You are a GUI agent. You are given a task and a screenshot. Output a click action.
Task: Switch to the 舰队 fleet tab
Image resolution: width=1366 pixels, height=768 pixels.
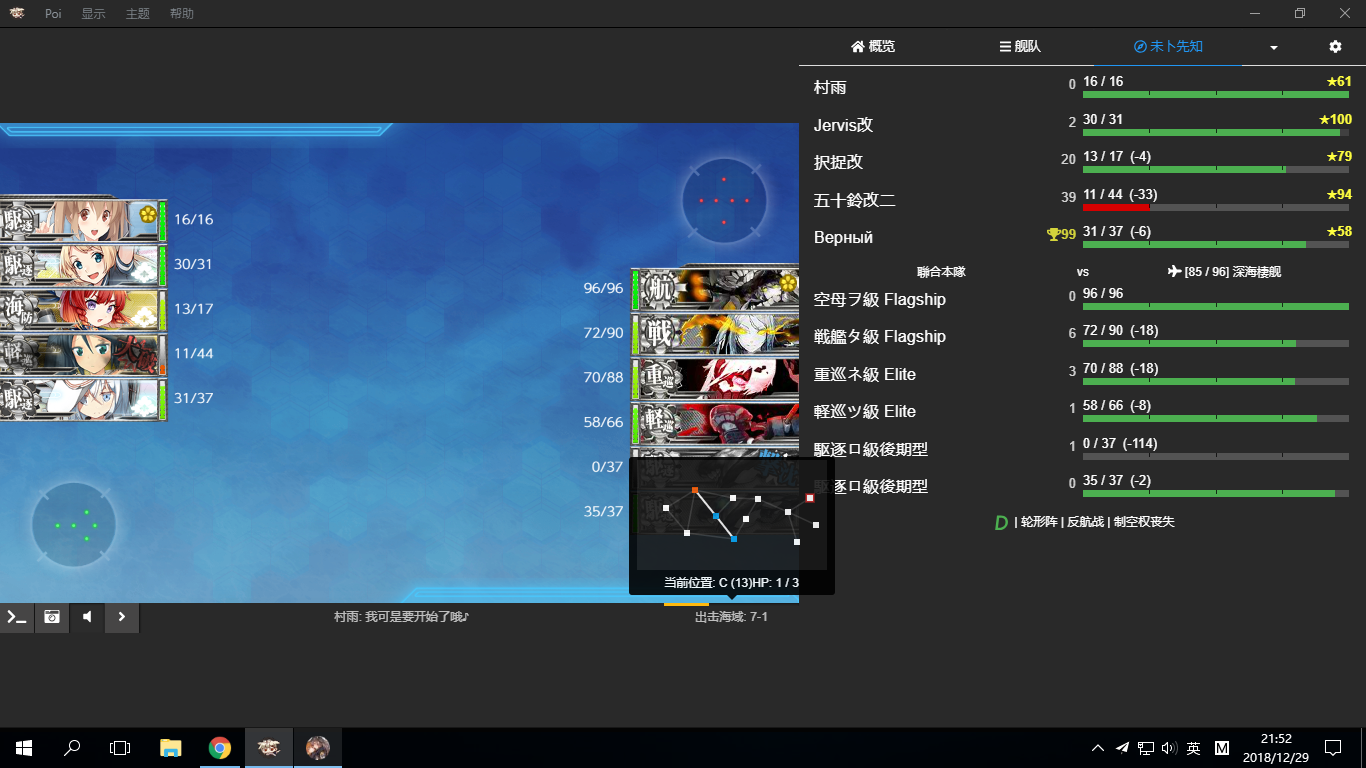[1020, 47]
